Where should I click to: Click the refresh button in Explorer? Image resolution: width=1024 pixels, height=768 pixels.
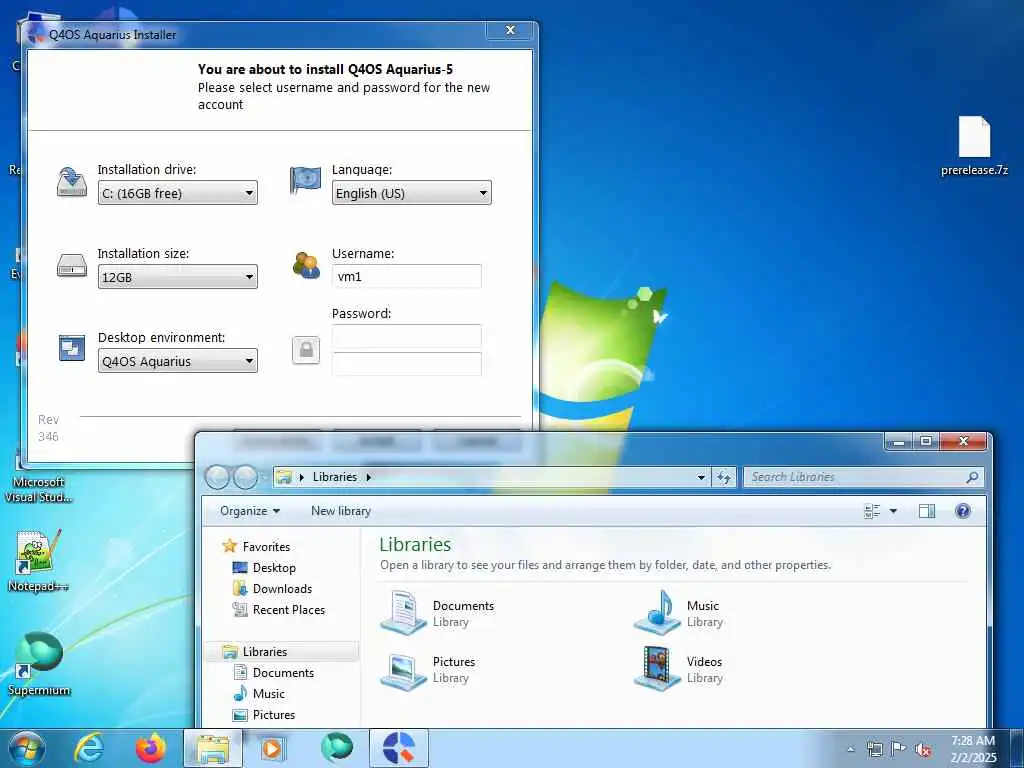(x=724, y=477)
